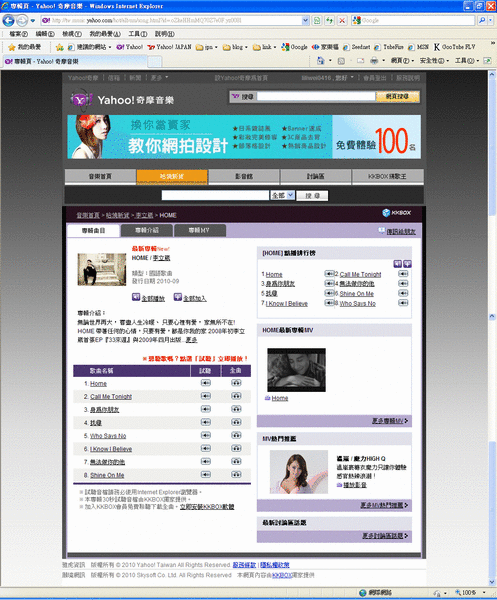Viewport: 497px width, 600px height.
Task: Click the IE Back navigation button
Action: click(x=8, y=20)
